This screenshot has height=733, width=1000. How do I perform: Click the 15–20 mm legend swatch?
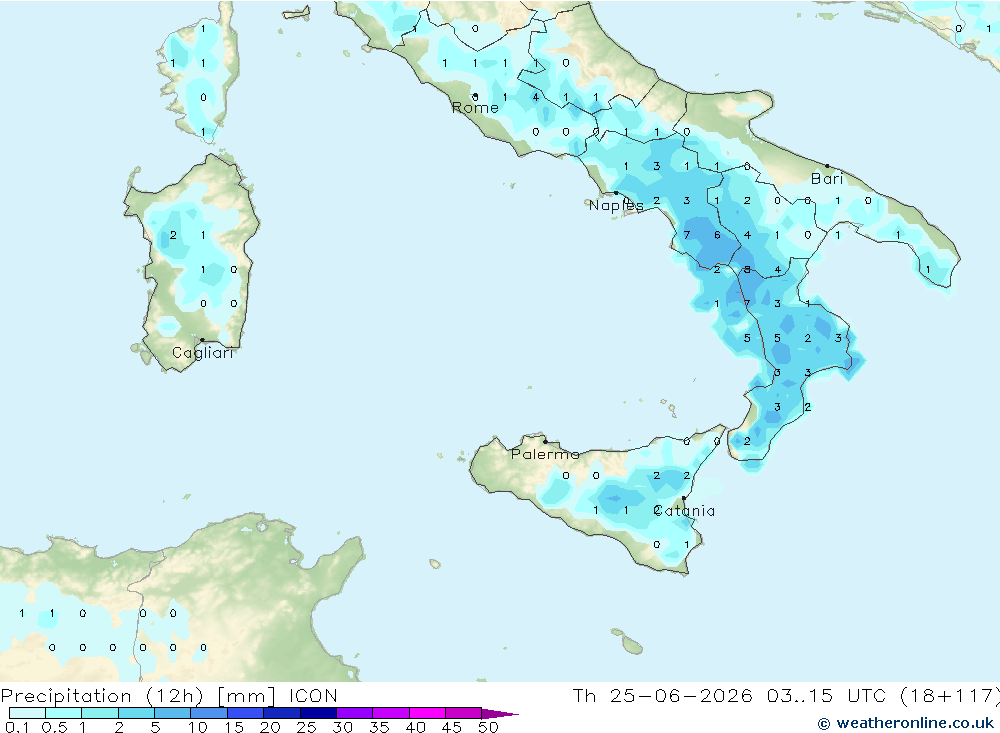246,713
